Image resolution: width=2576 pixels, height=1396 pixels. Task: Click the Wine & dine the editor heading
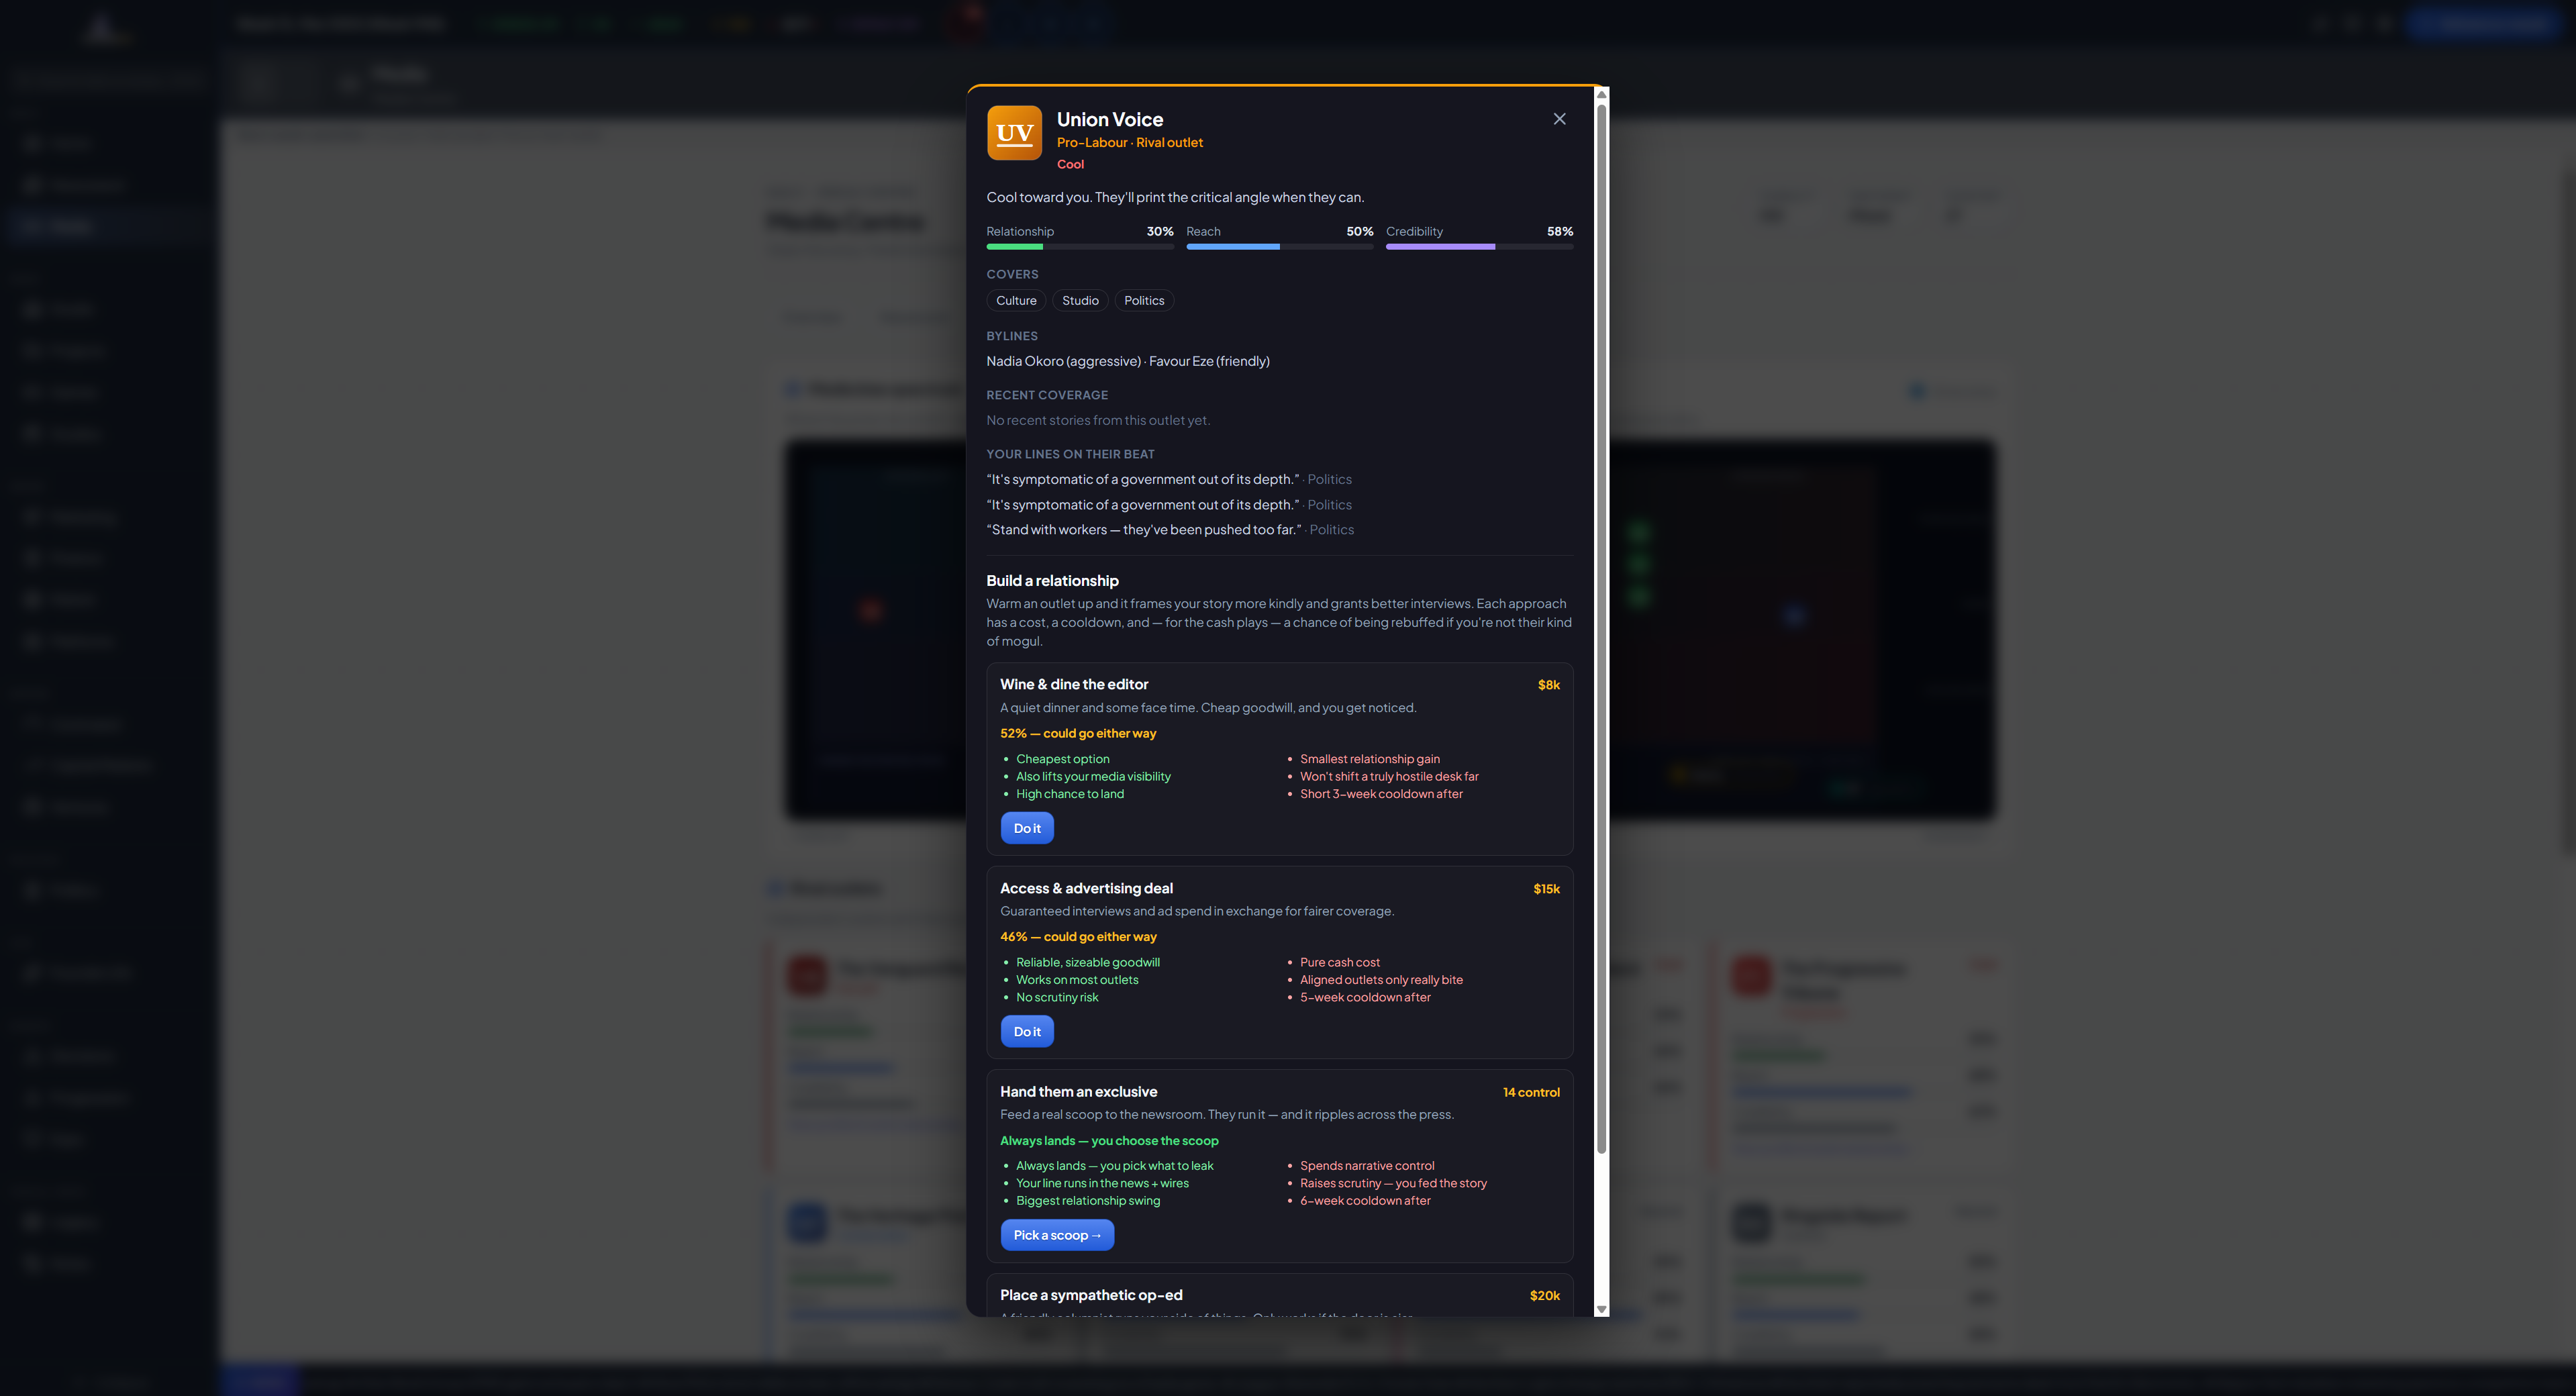pyautogui.click(x=1074, y=685)
